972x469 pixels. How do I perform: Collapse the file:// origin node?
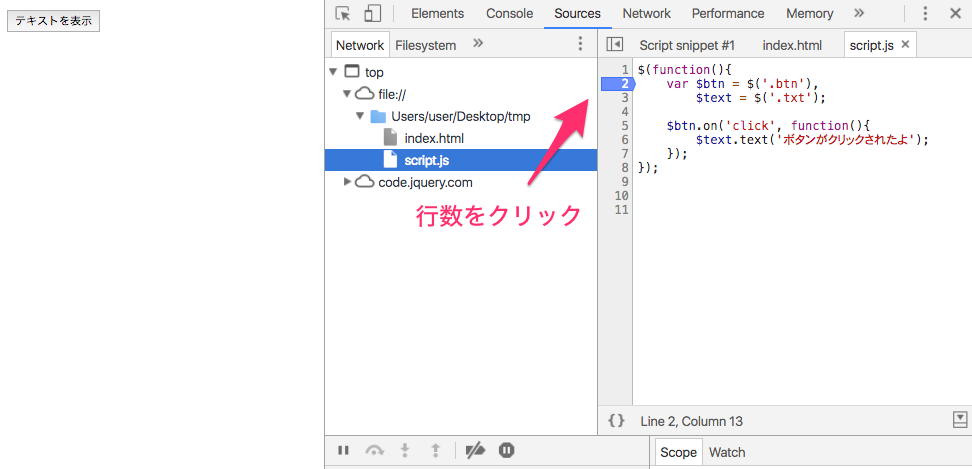(347, 94)
